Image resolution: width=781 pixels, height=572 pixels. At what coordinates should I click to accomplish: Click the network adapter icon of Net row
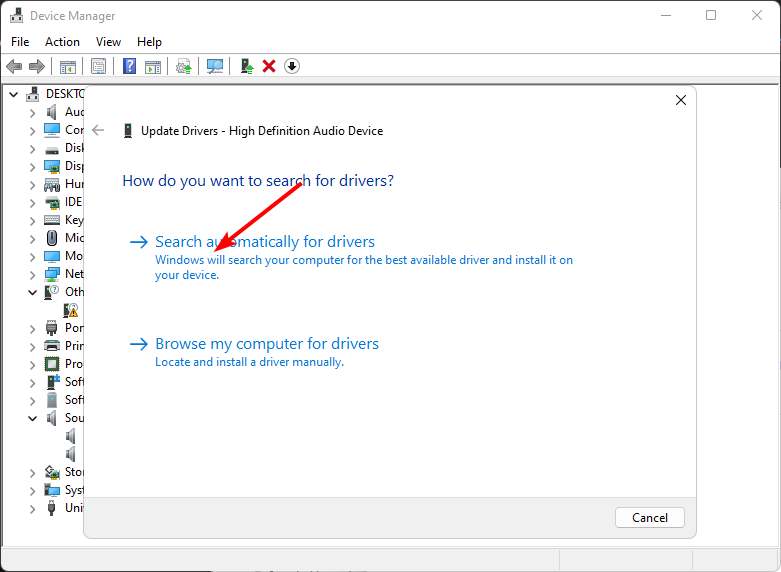pyautogui.click(x=52, y=274)
